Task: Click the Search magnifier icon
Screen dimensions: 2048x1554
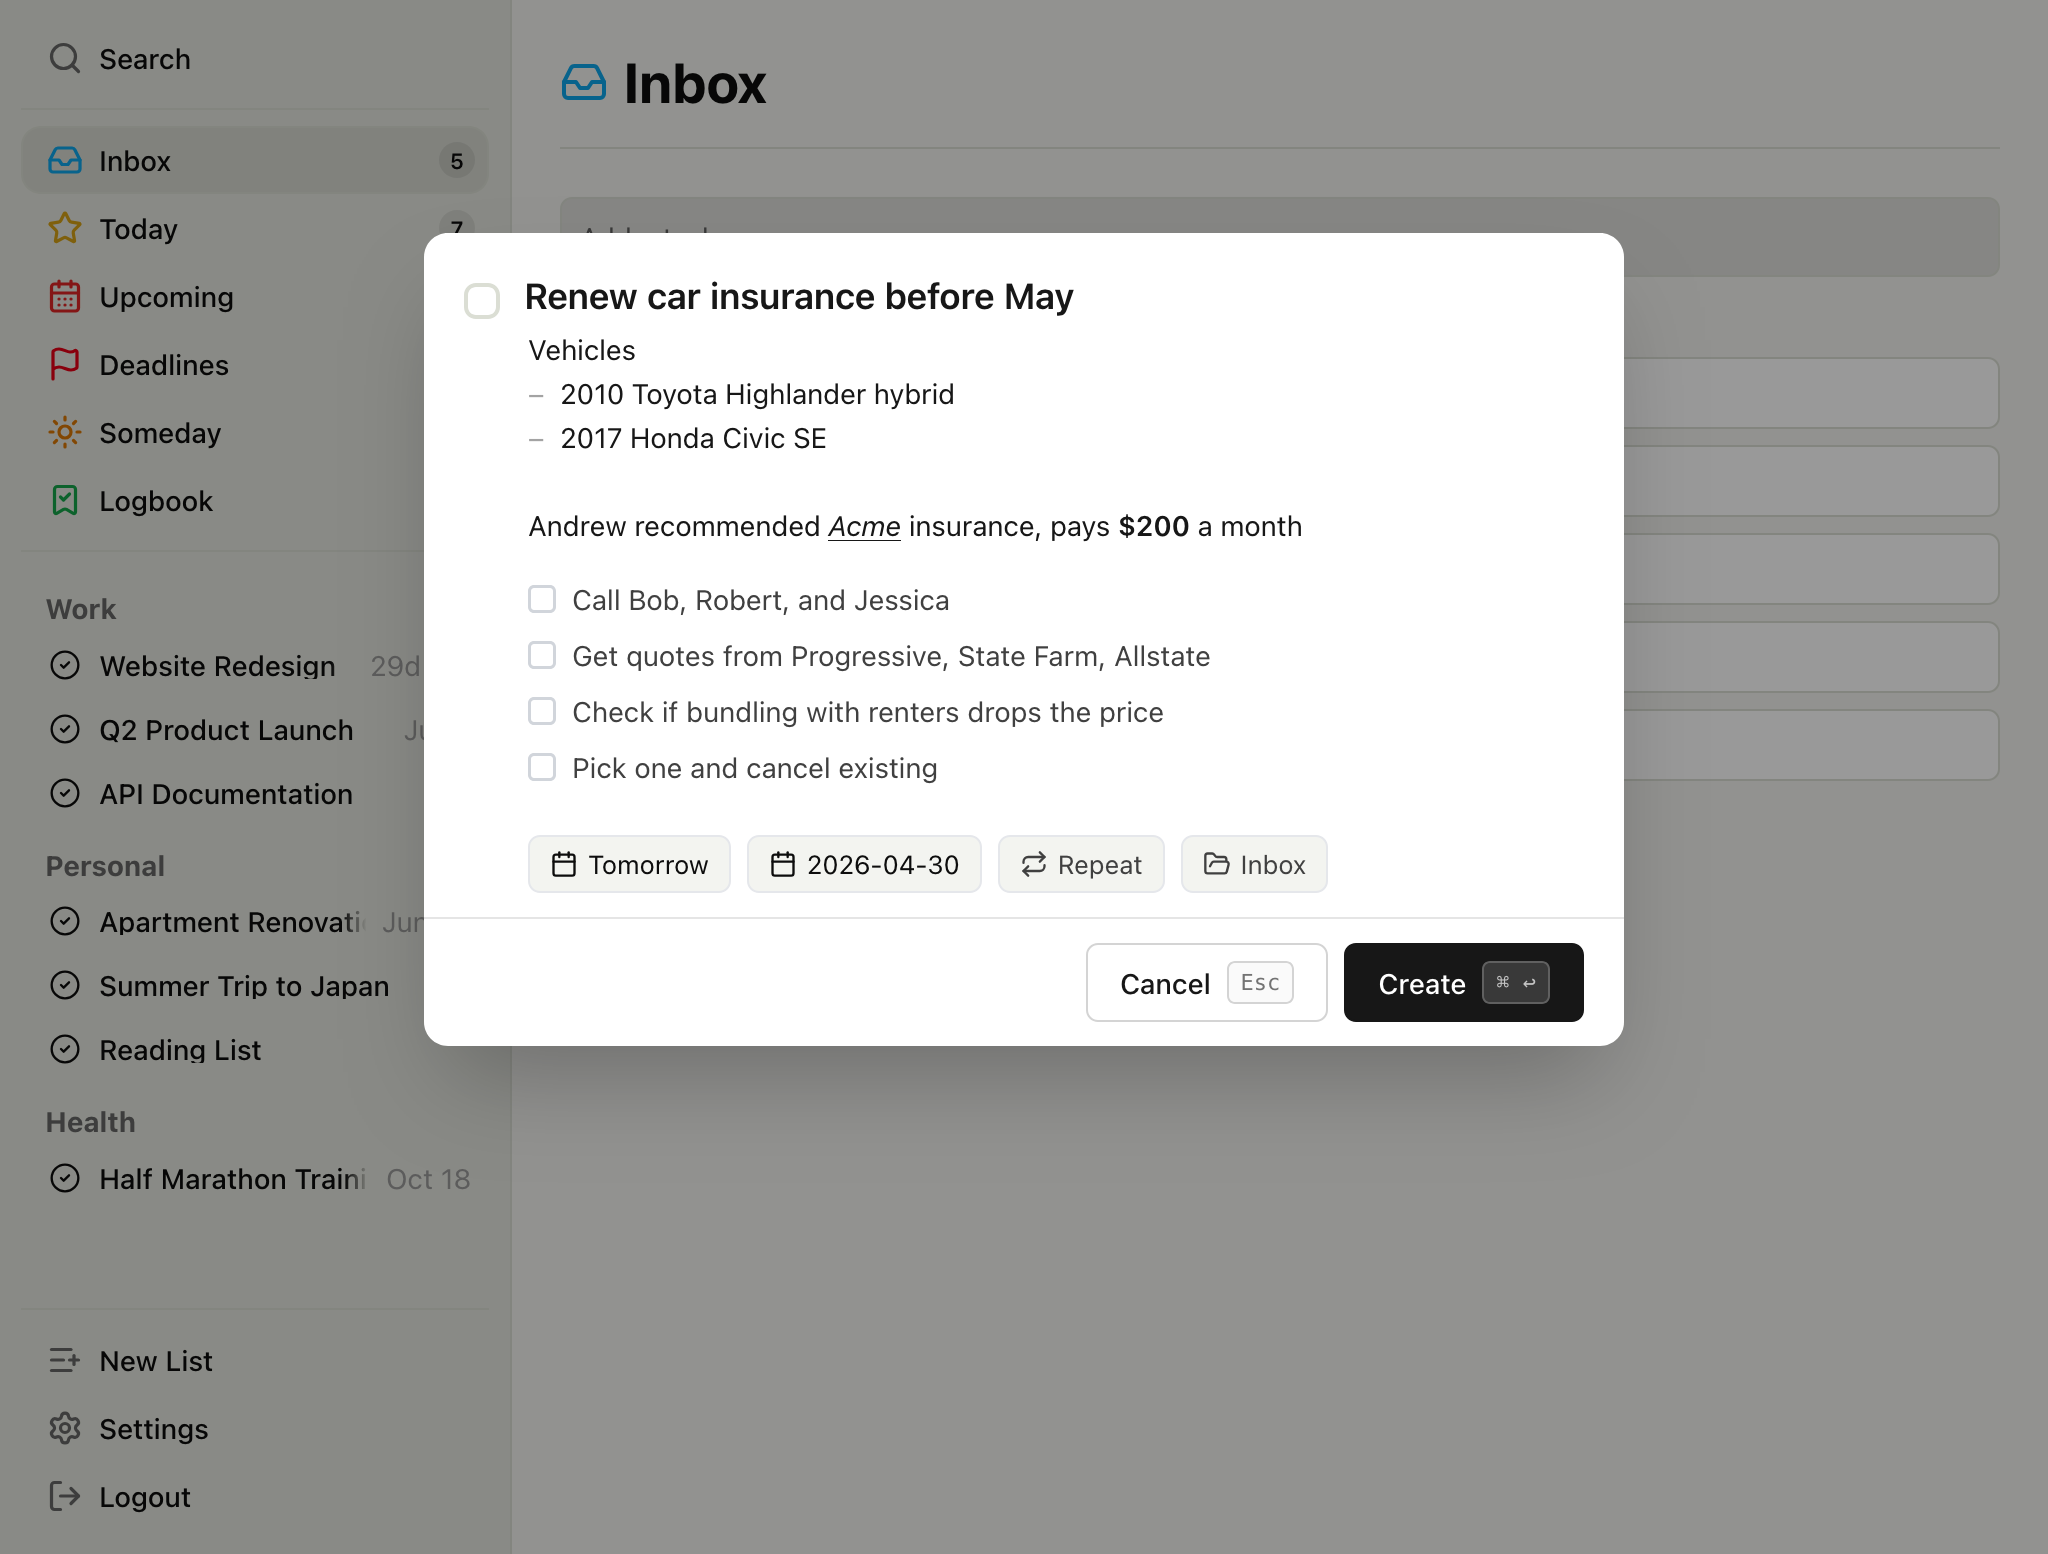Action: tap(65, 59)
